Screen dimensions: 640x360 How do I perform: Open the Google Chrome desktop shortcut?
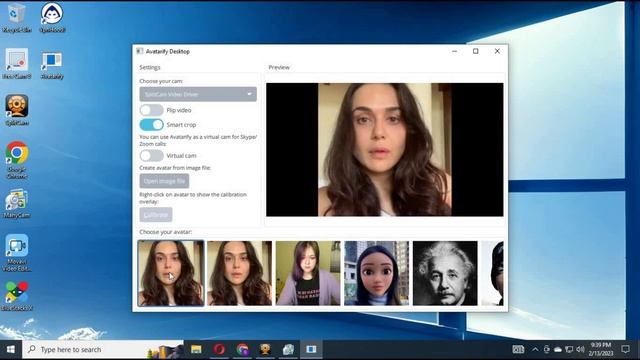click(x=17, y=160)
